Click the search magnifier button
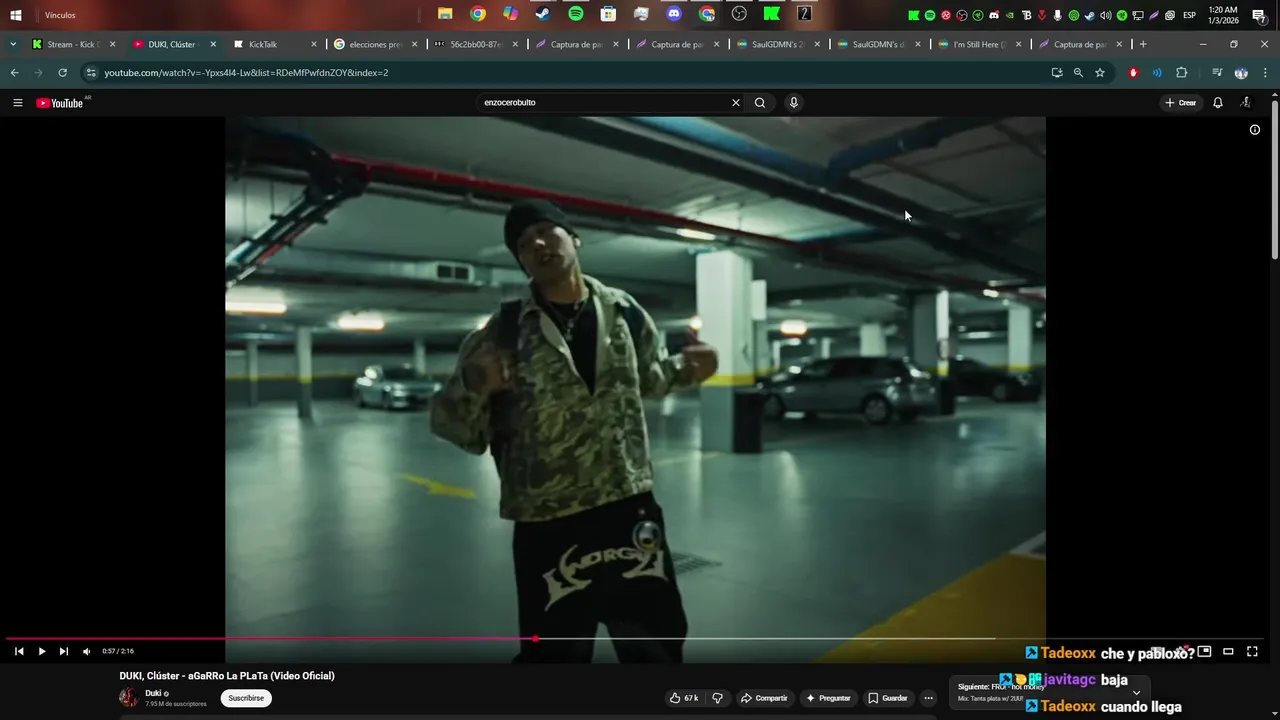Viewport: 1280px width, 720px height. coord(760,103)
